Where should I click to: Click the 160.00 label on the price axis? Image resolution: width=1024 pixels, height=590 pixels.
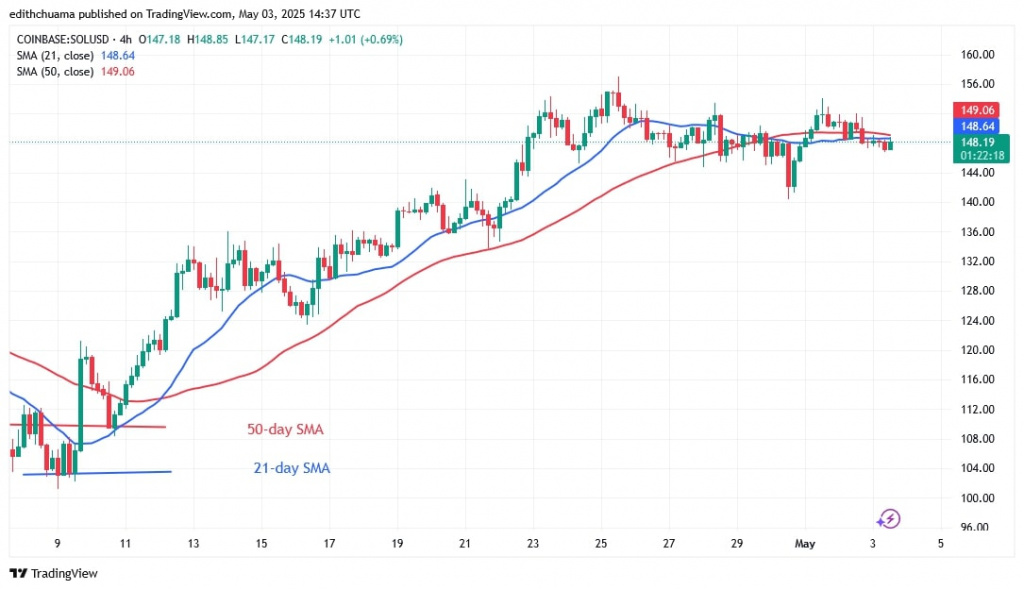(975, 55)
